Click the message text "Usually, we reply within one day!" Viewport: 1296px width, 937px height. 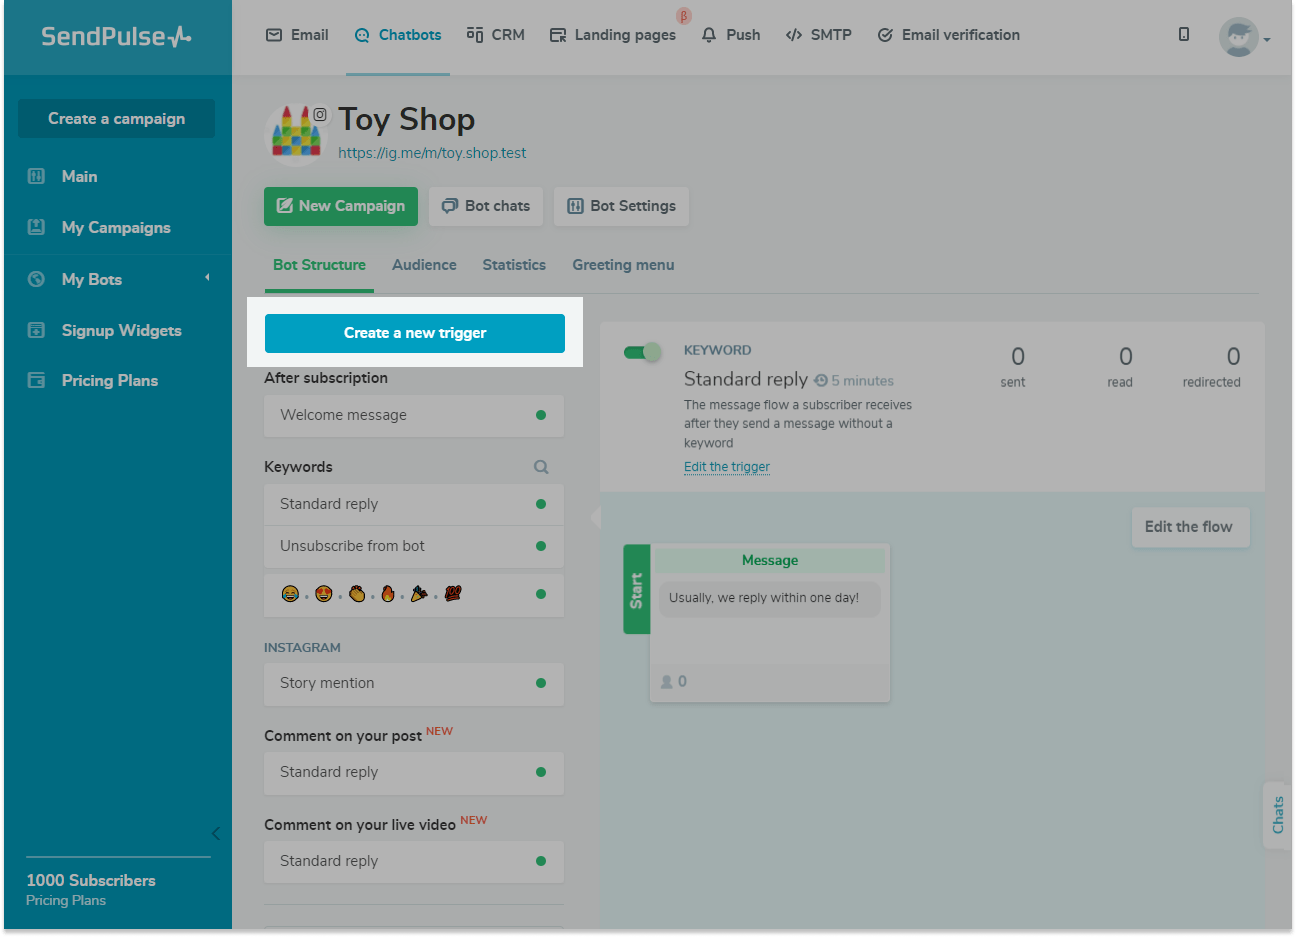tap(764, 598)
